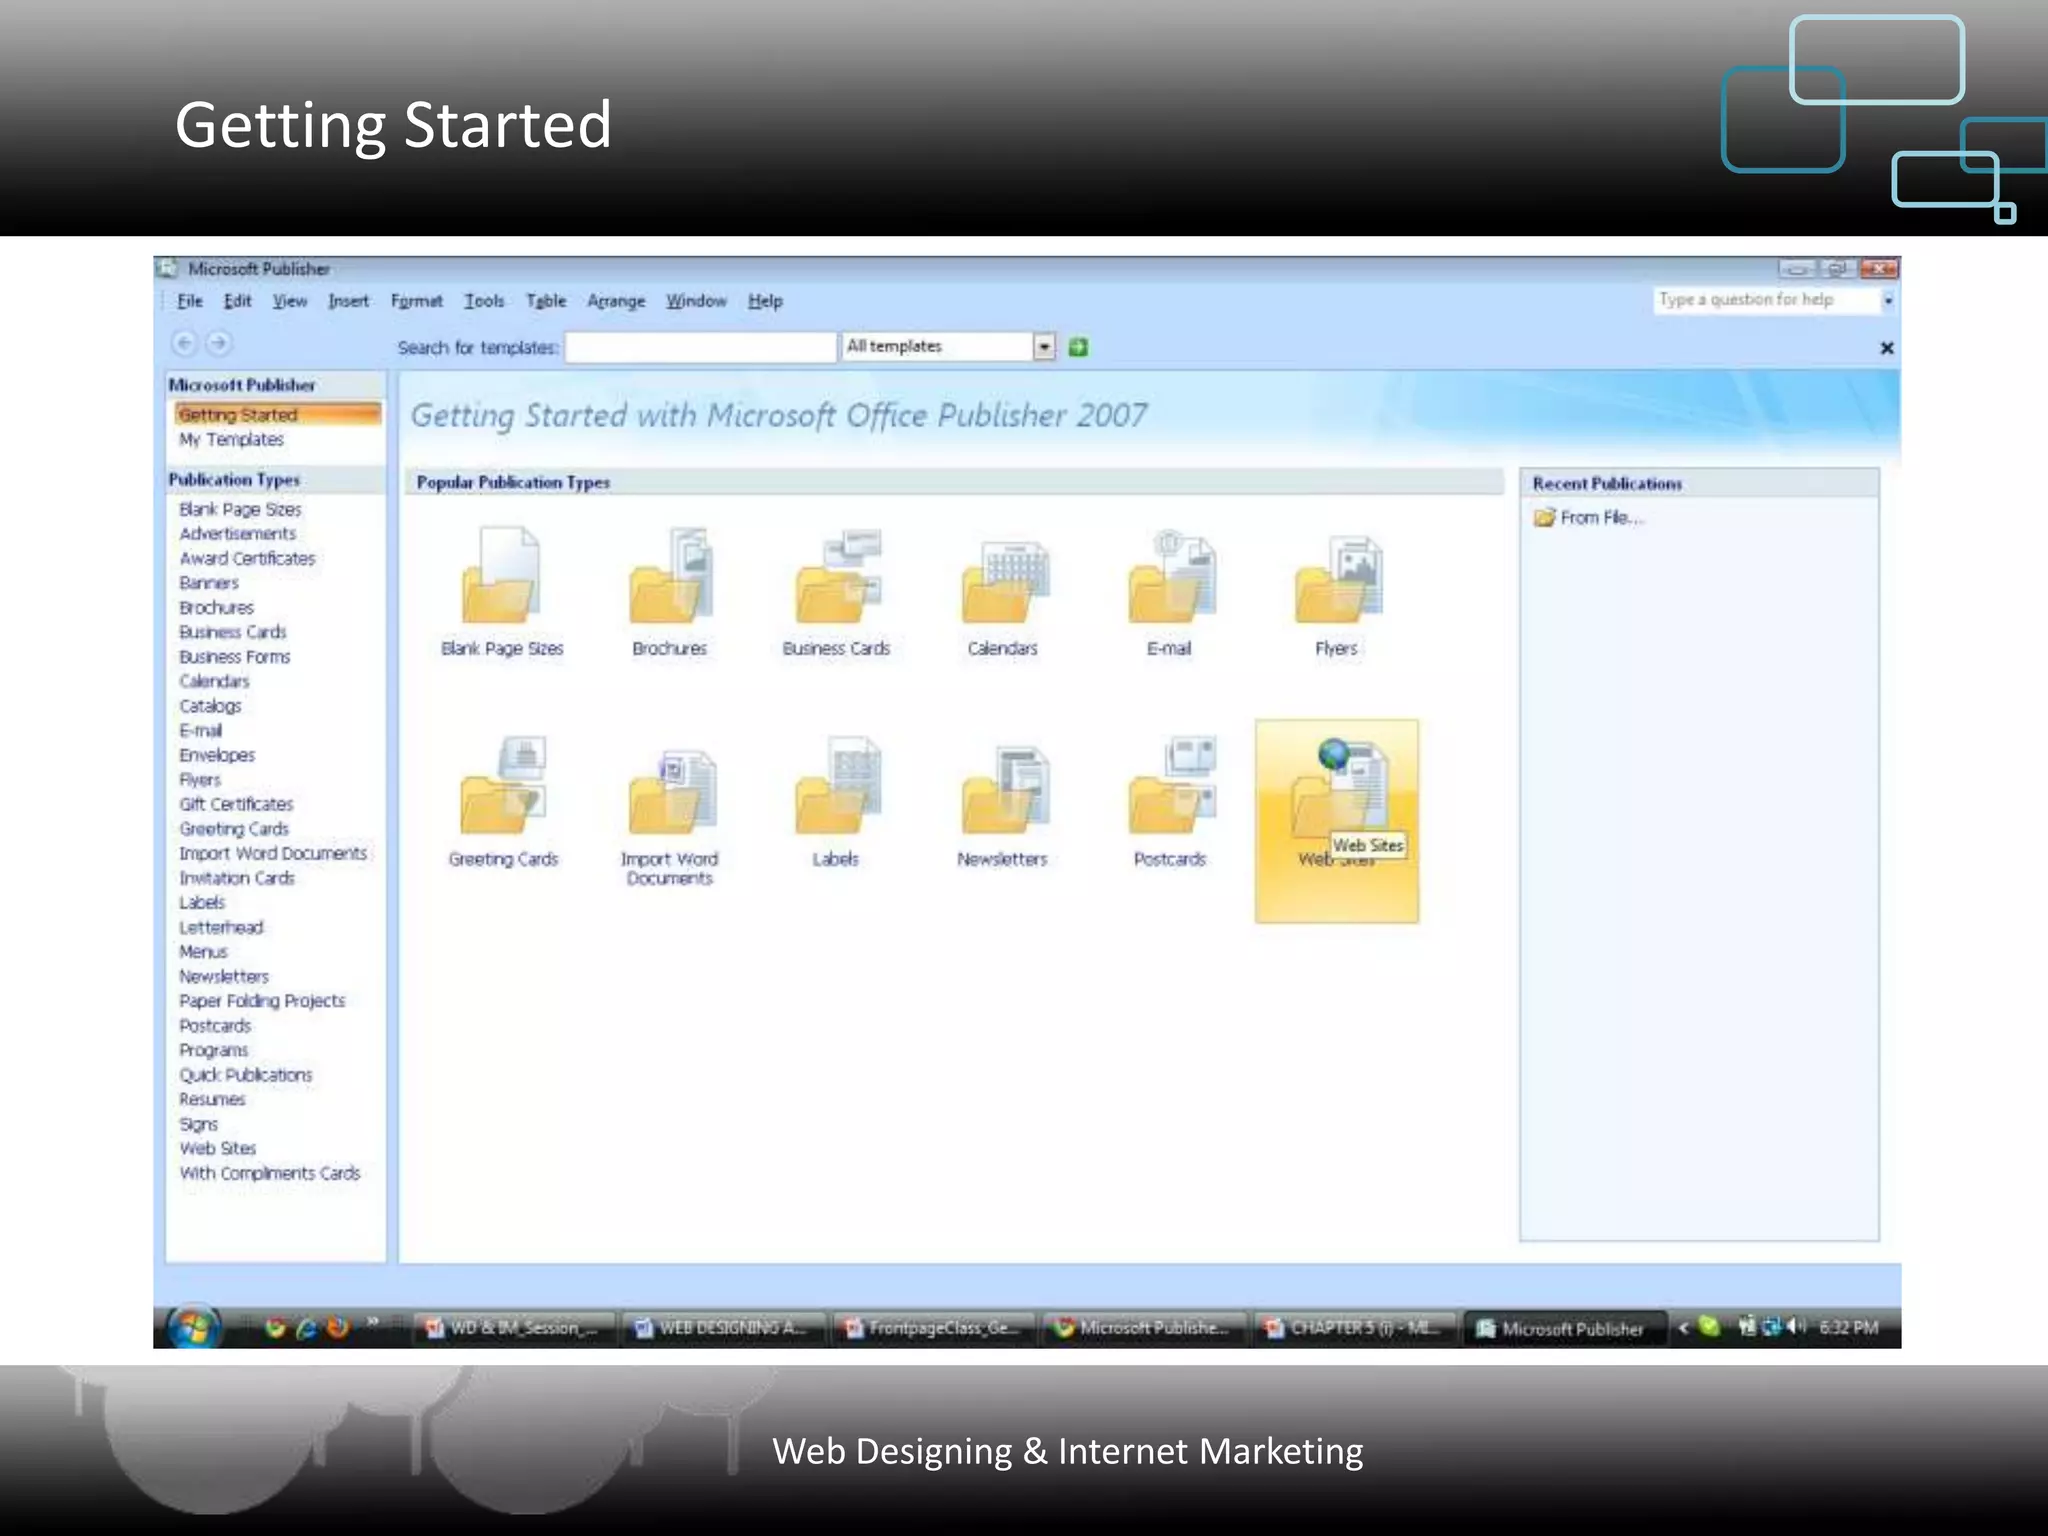This screenshot has width=2048, height=1536.
Task: Select Programs in sidebar list
Action: tap(214, 1050)
